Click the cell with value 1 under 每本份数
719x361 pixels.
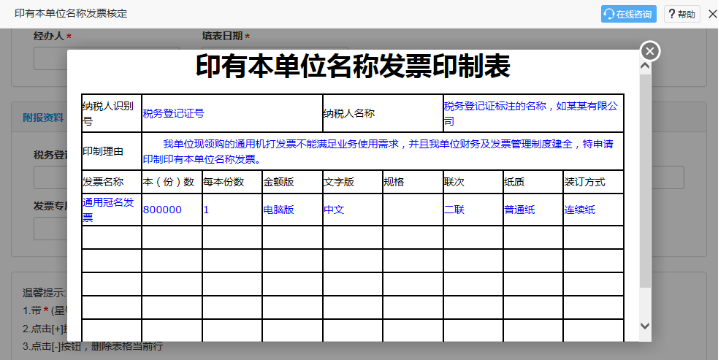click(232, 210)
